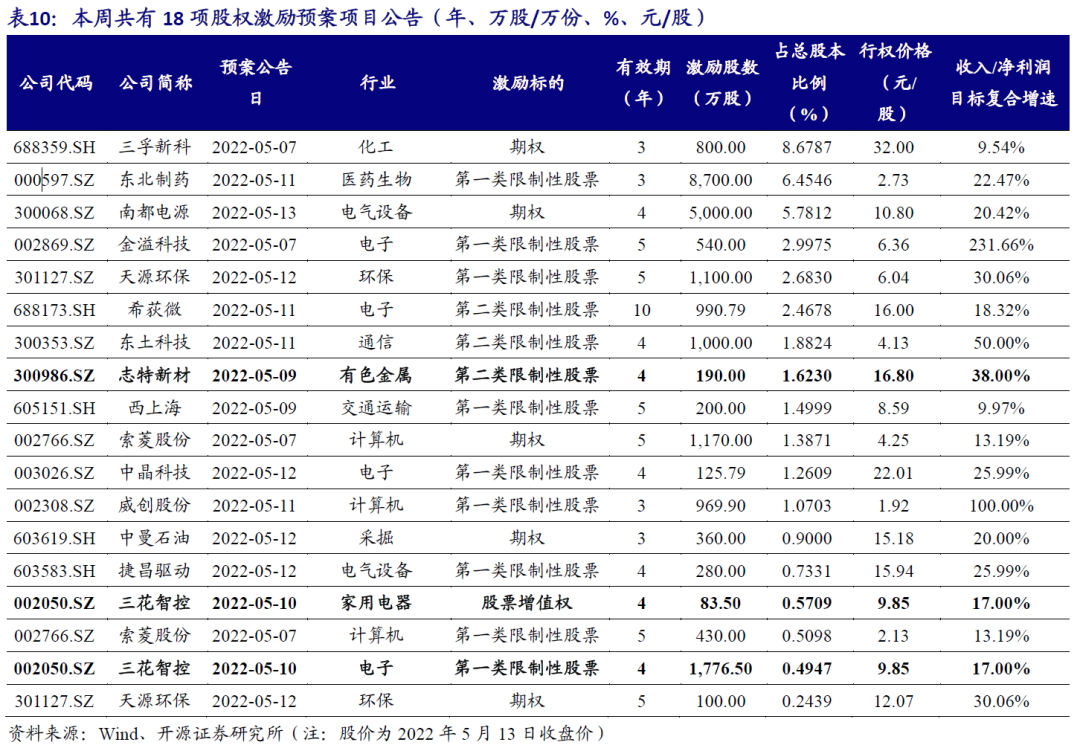Select stock code 688173.SH
The image size is (1080, 748).
54,311
